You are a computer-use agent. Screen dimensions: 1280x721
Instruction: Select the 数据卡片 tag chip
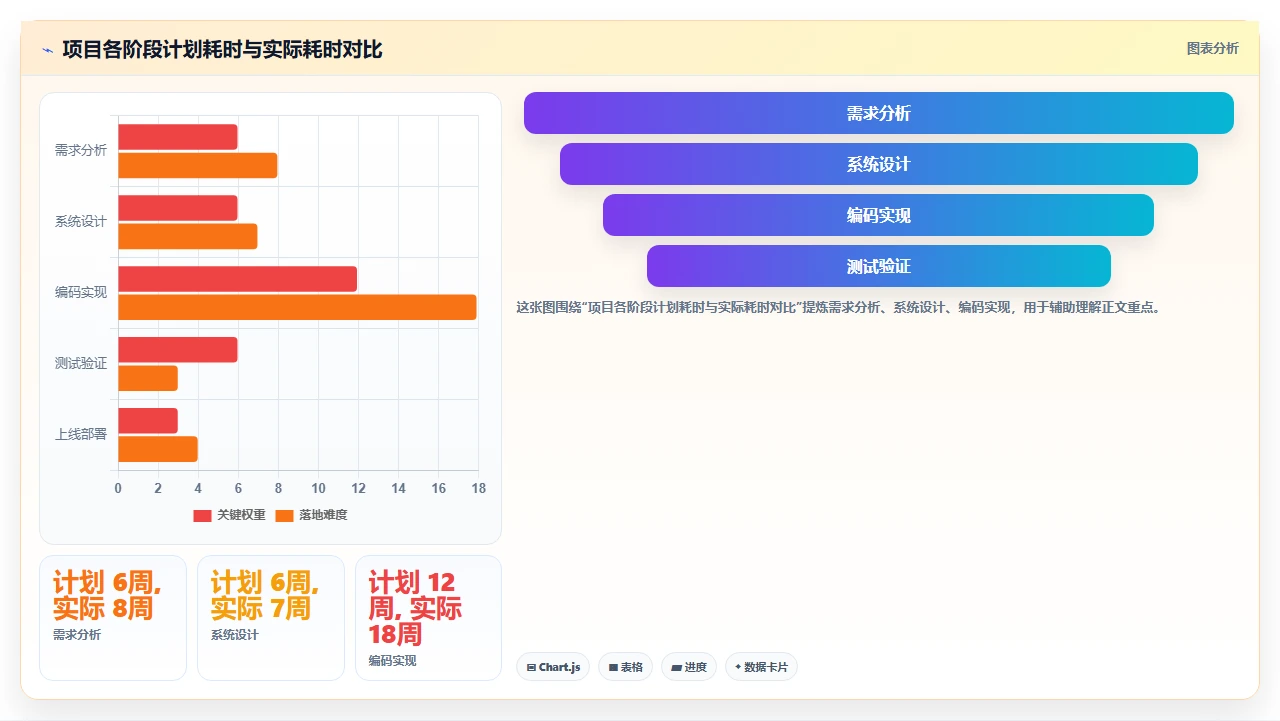(761, 667)
